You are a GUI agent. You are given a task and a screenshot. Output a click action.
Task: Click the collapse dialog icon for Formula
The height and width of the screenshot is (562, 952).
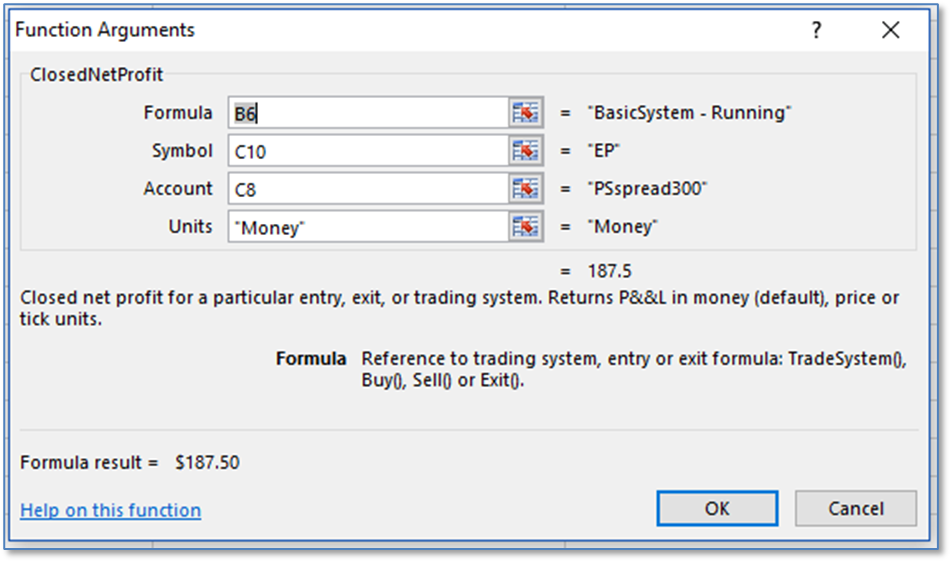[525, 113]
